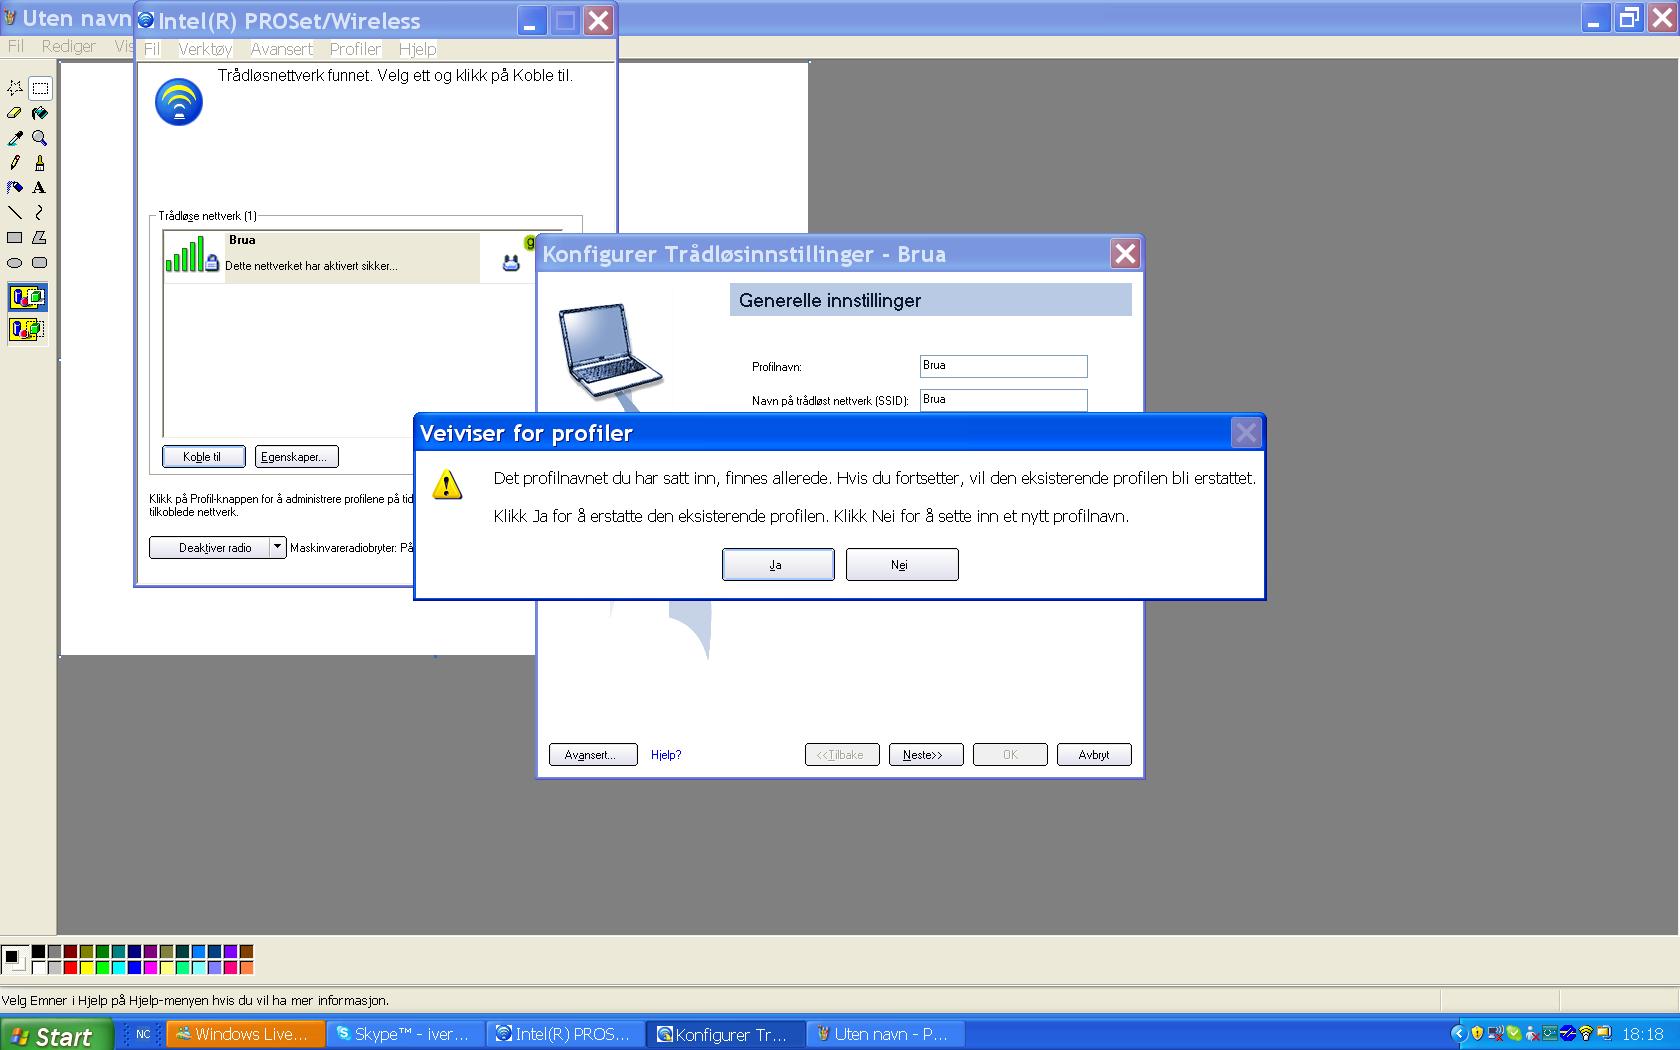
Task: Click the yellow Intel wireless tray icon
Action: tap(1586, 1033)
